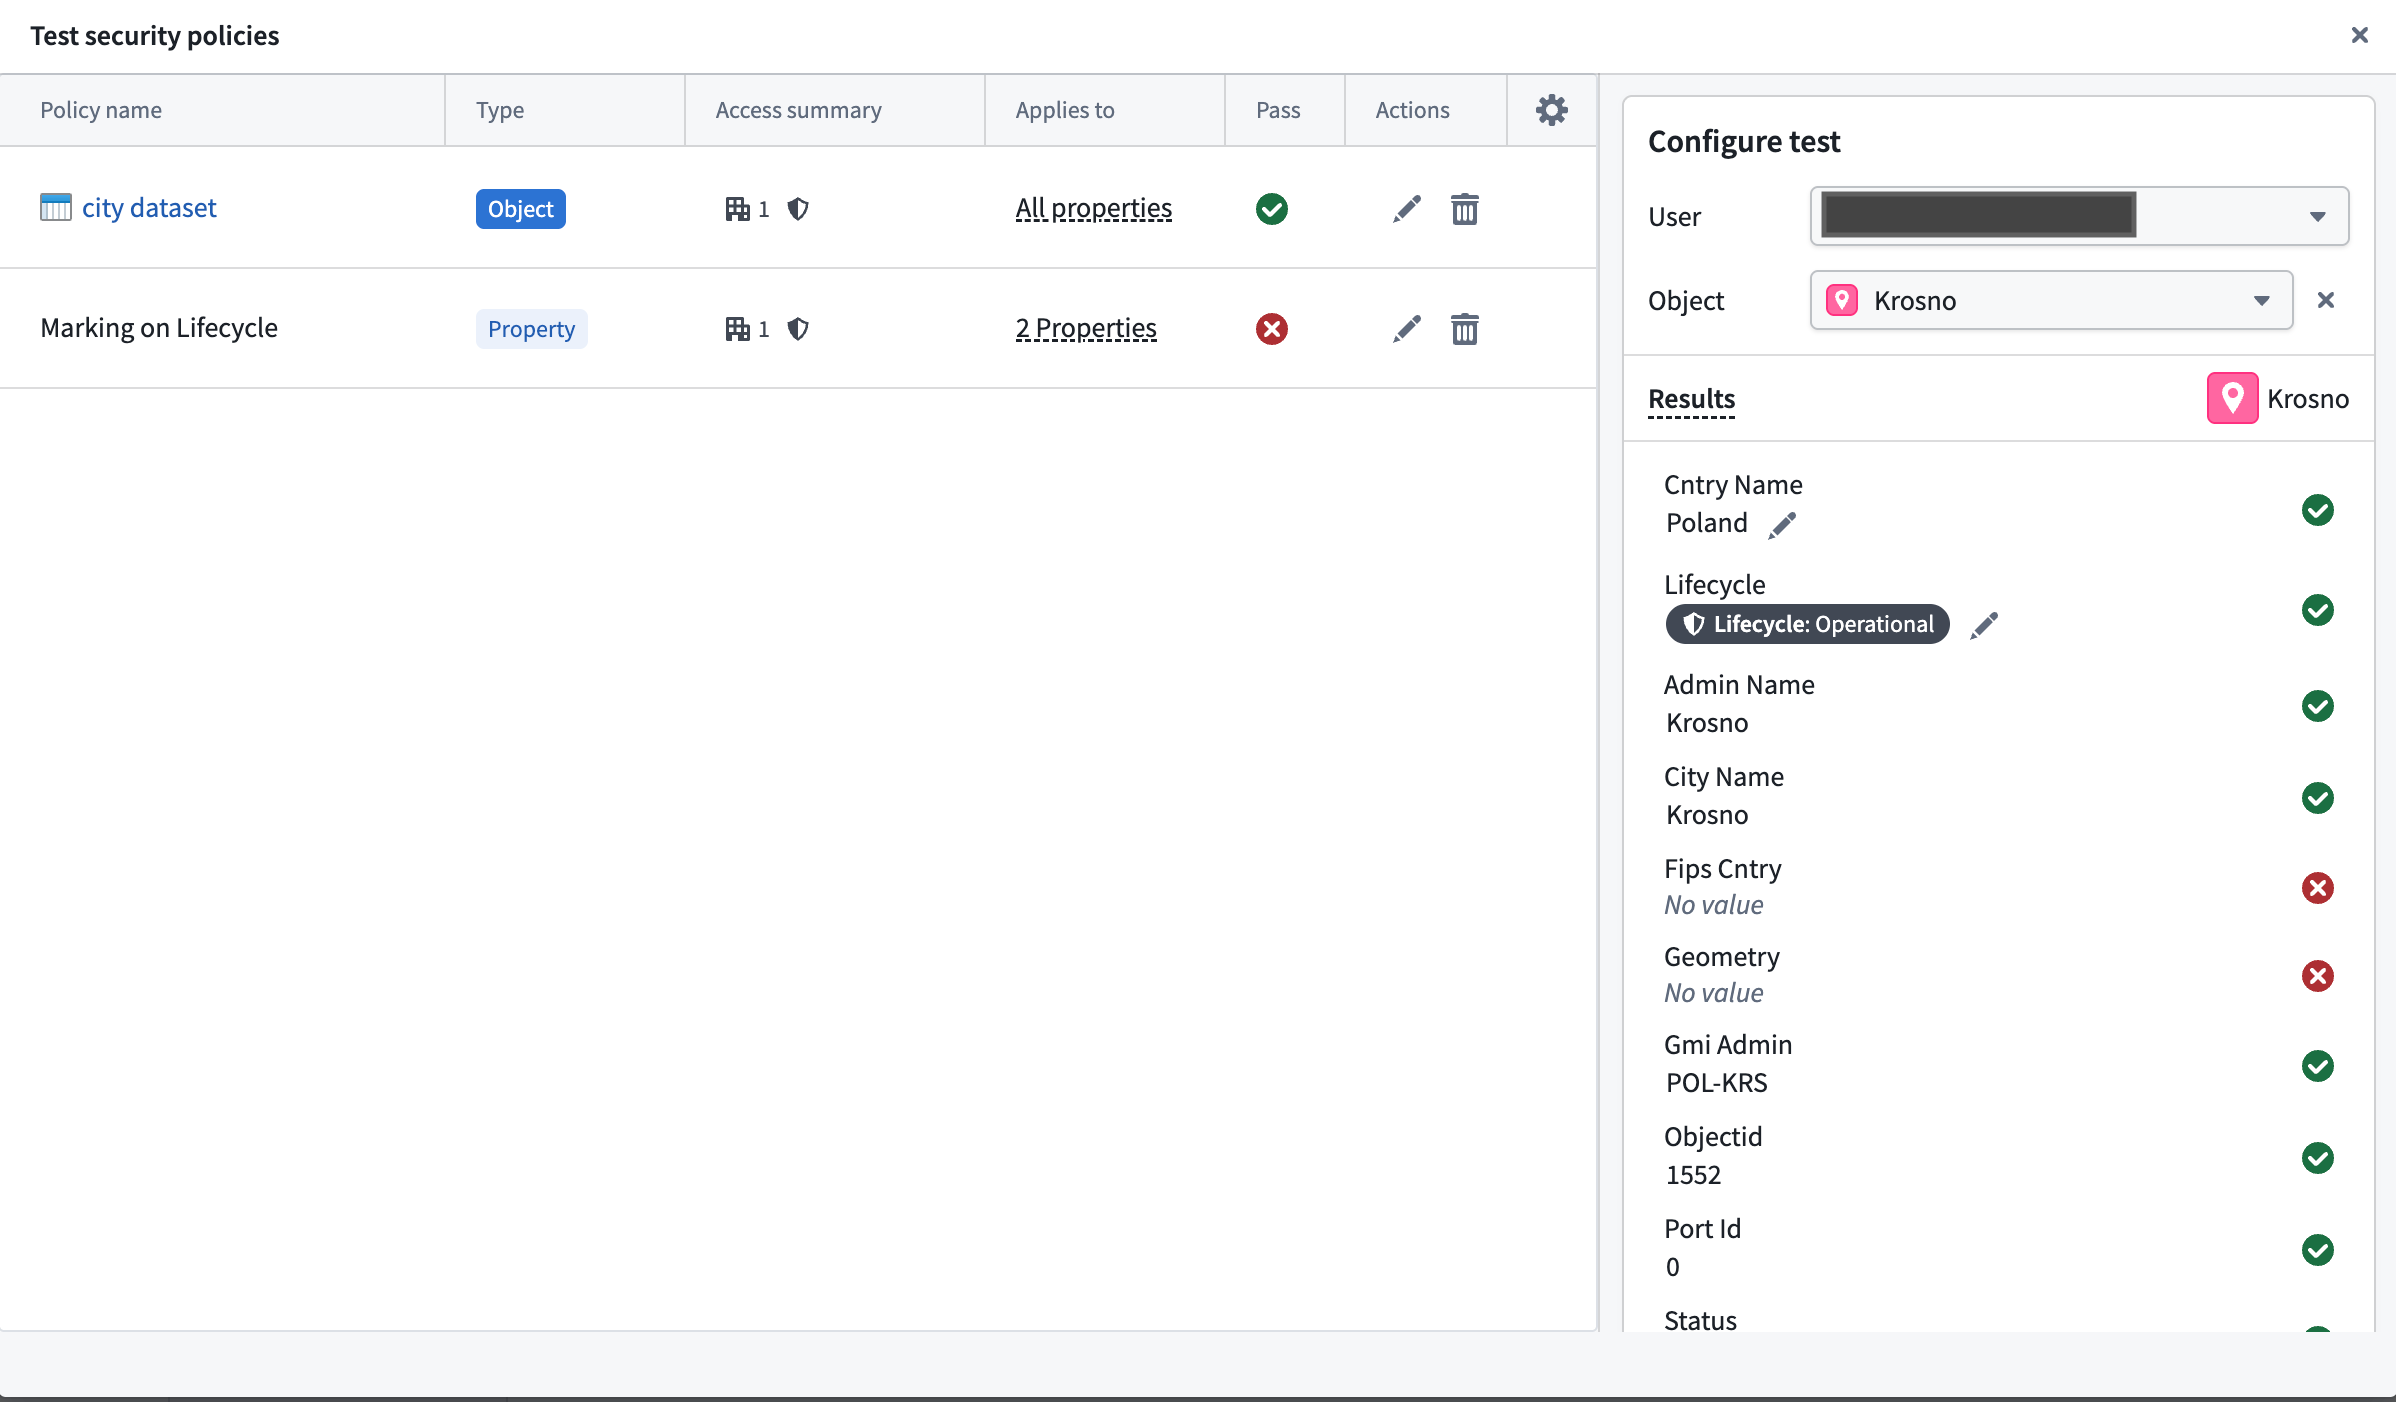
Task: Open the city dataset link
Action: pyautogui.click(x=149, y=208)
